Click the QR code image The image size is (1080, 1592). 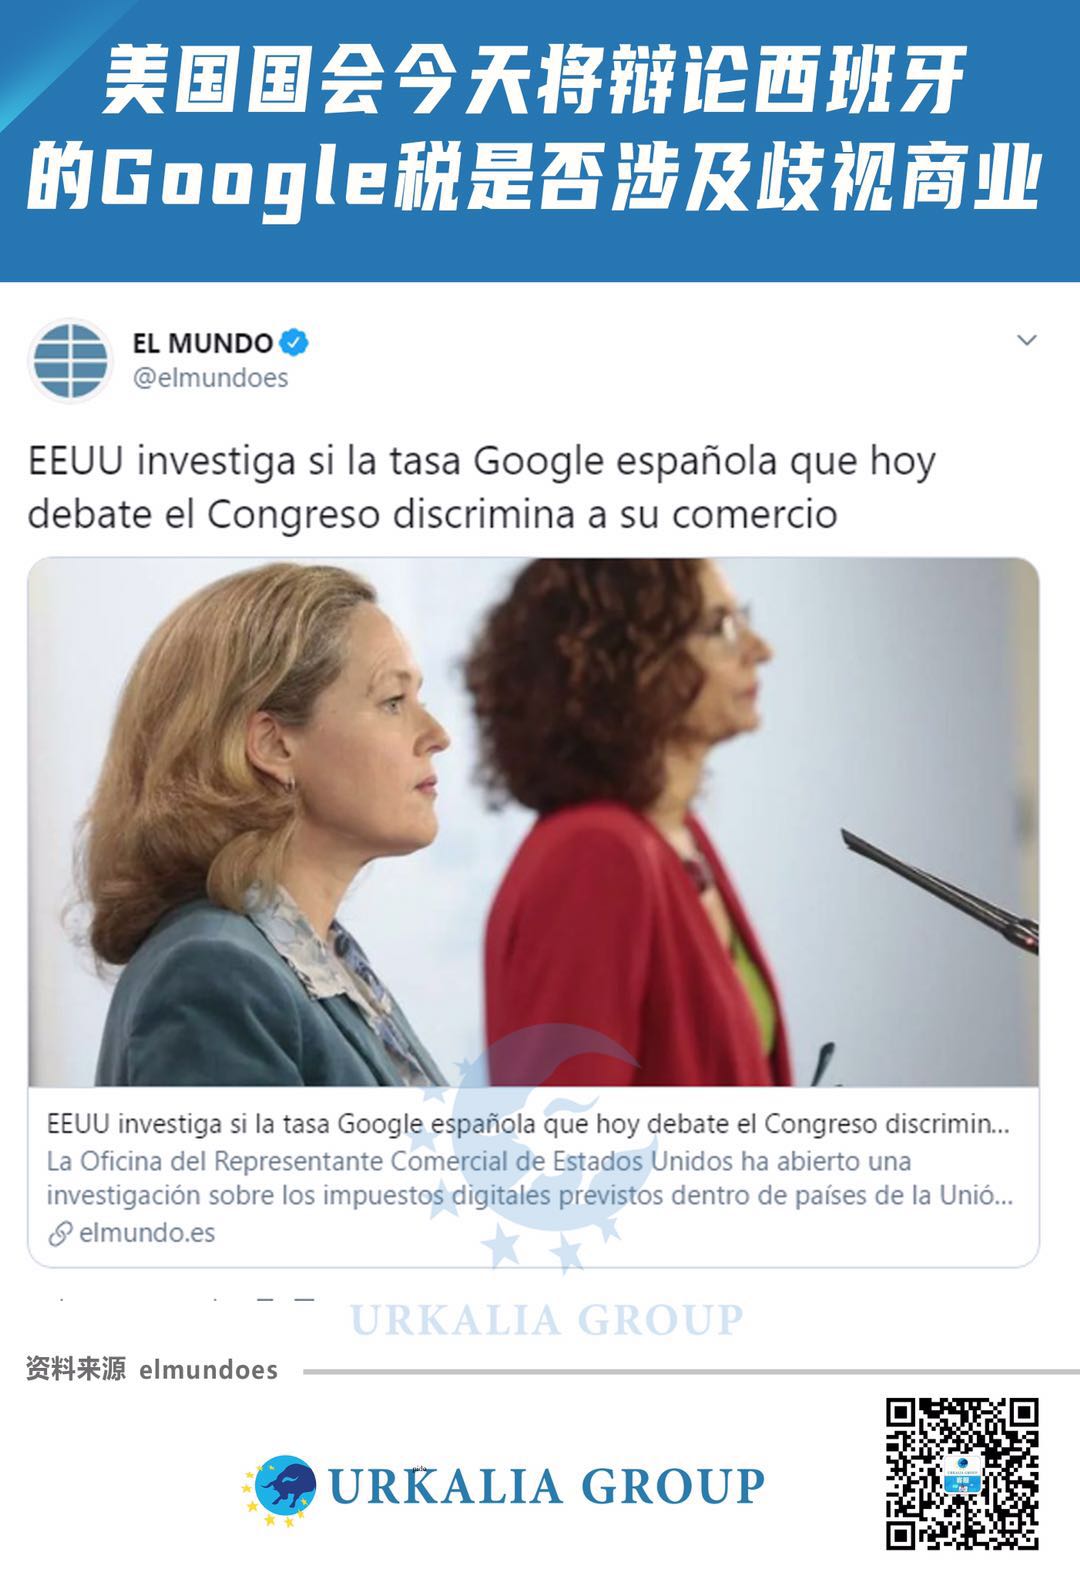[x=962, y=1473]
